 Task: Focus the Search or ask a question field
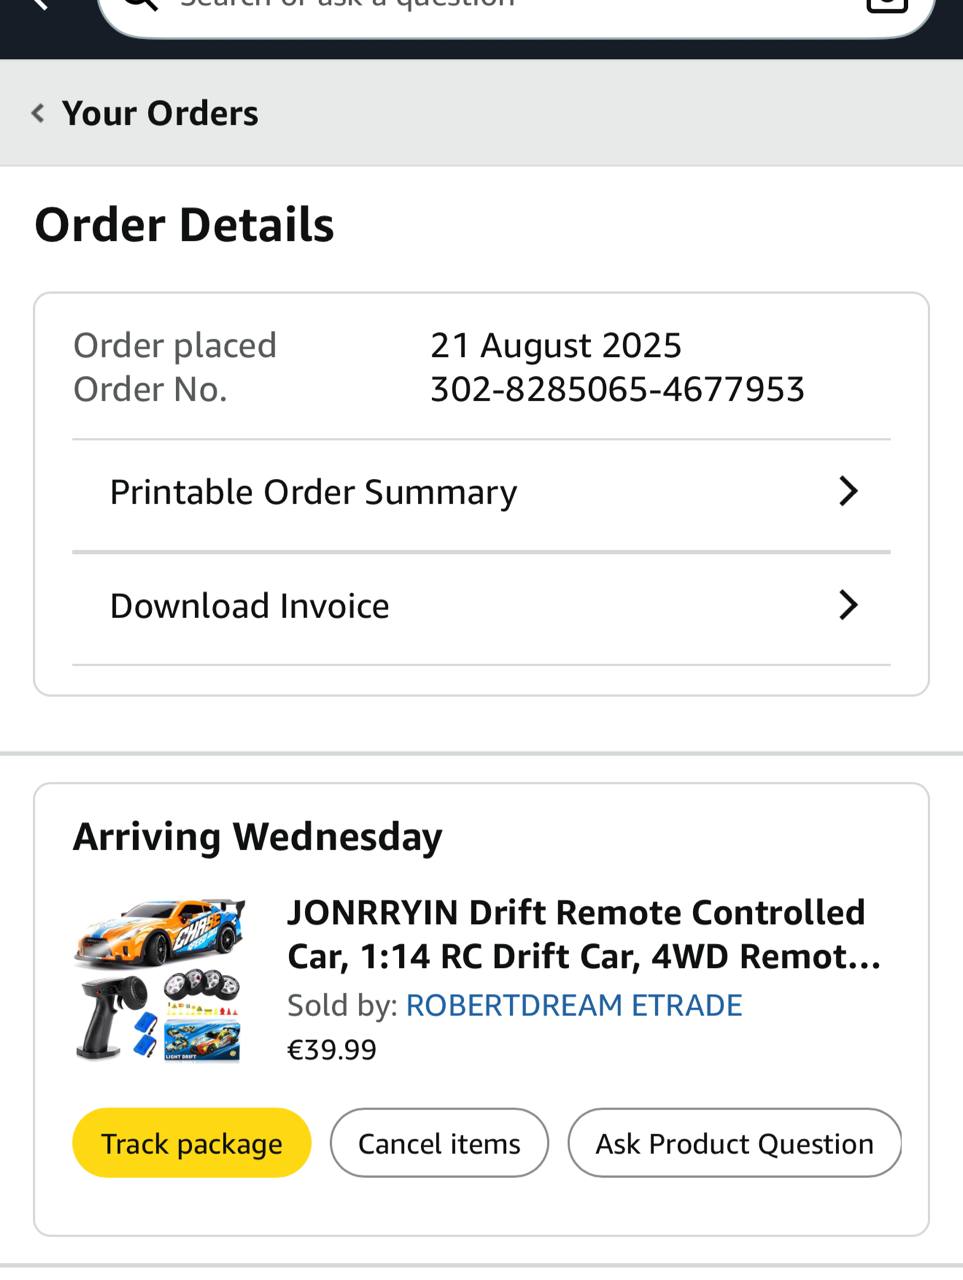(517, 10)
